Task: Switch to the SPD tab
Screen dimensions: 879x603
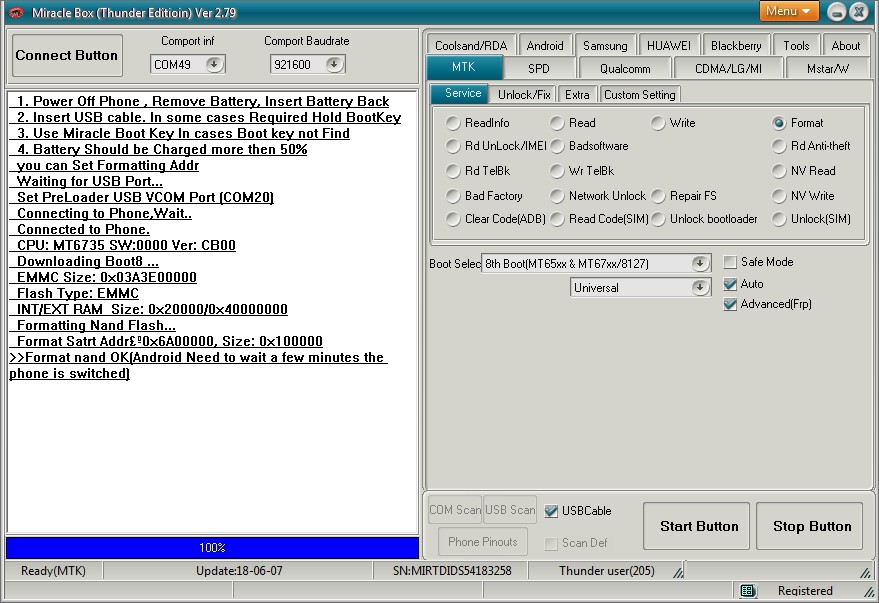Action: [539, 68]
